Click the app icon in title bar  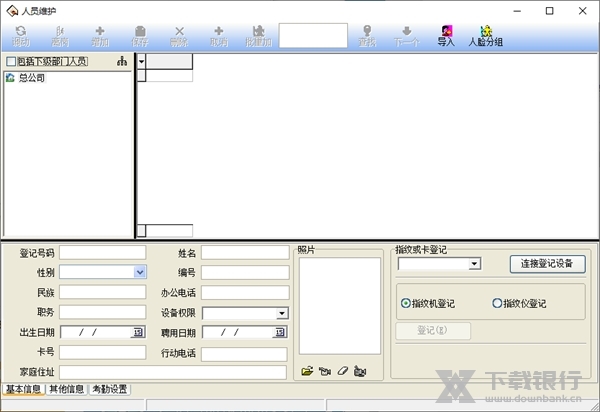12,11
